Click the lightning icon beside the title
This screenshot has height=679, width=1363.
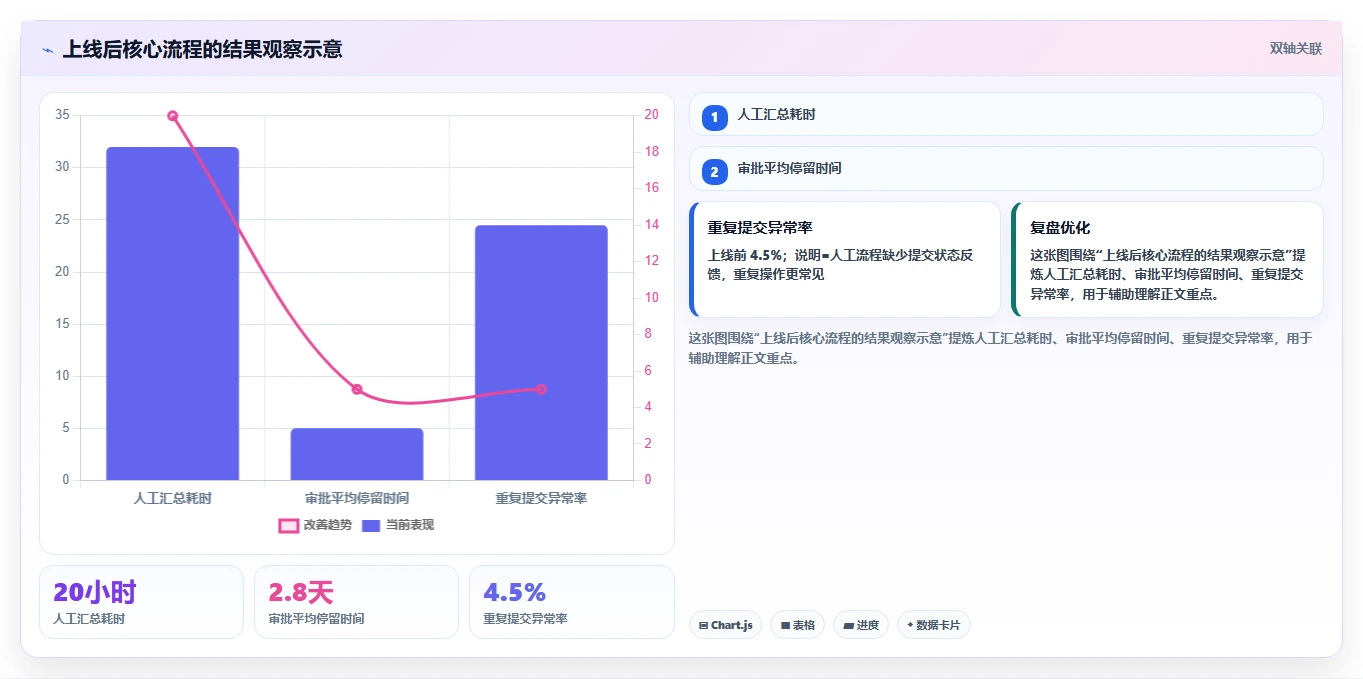tap(47, 50)
